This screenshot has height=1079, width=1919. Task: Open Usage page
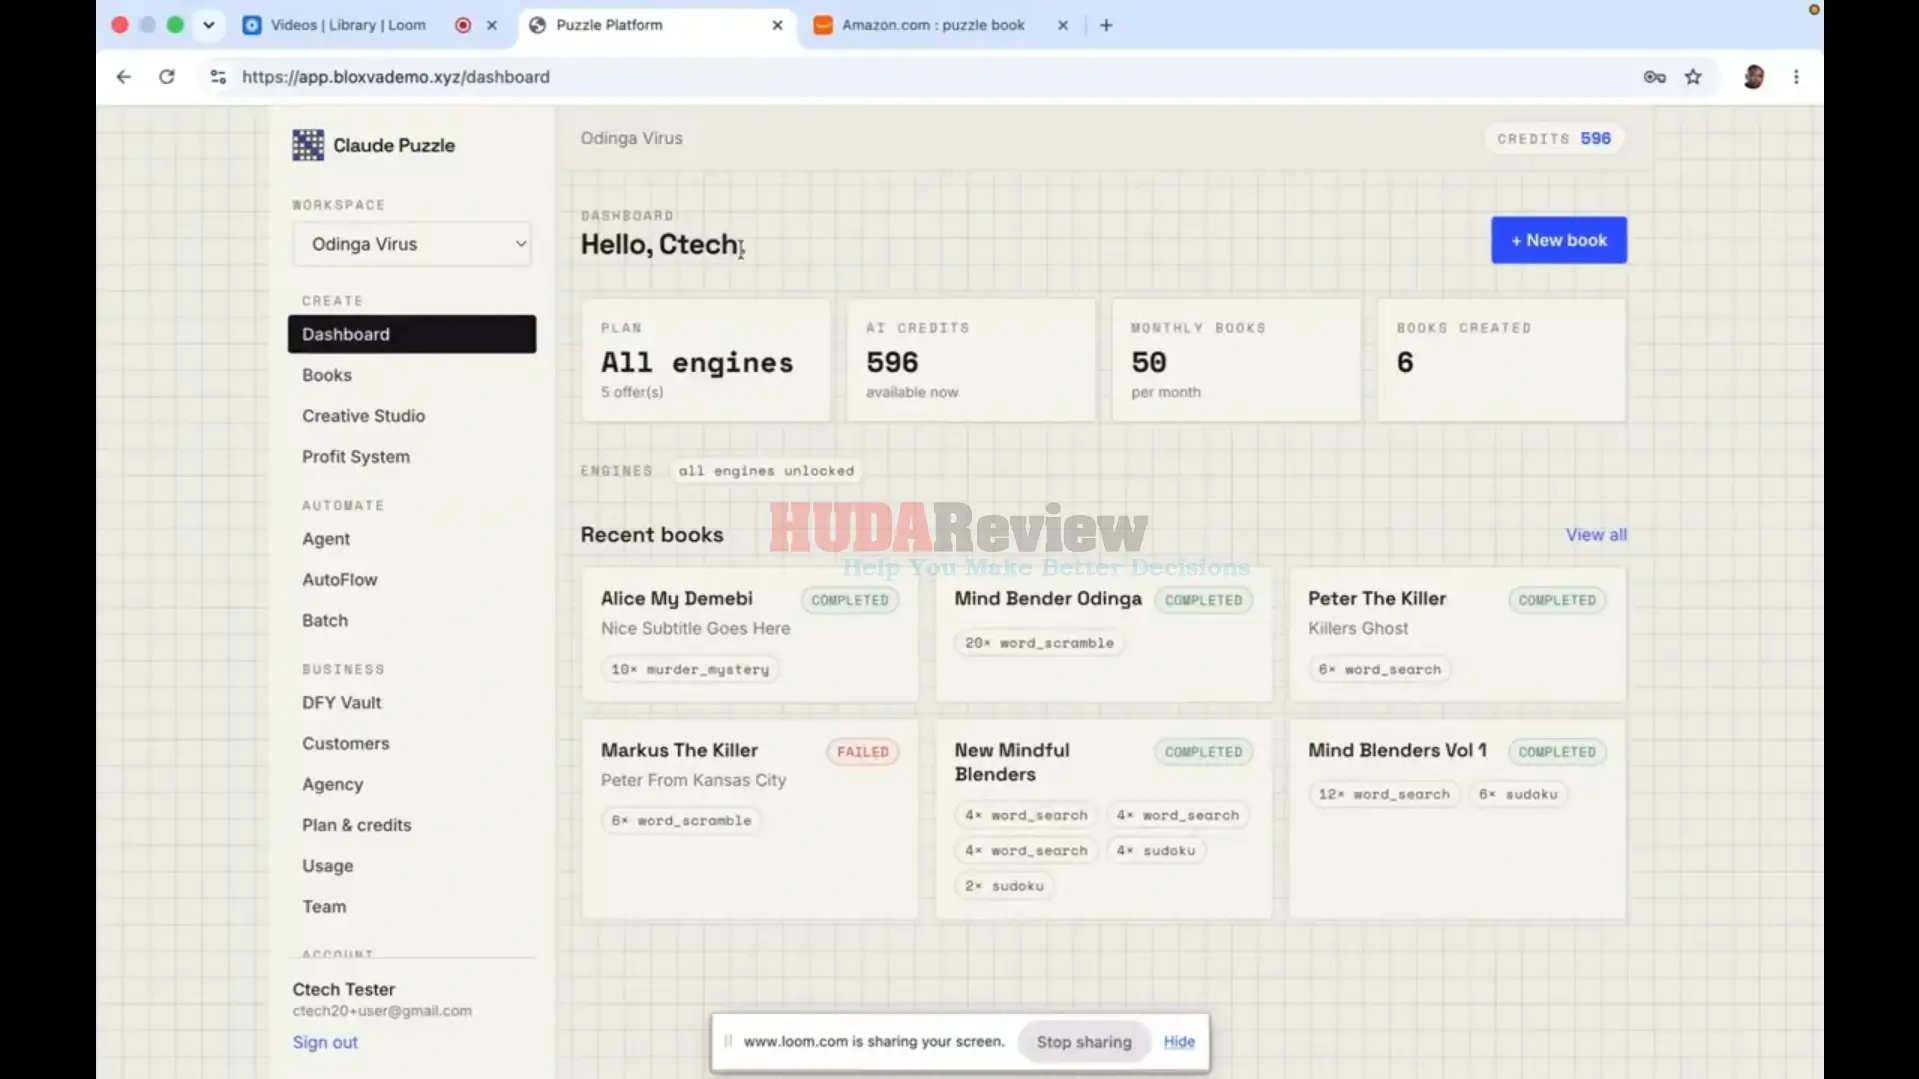(x=328, y=866)
